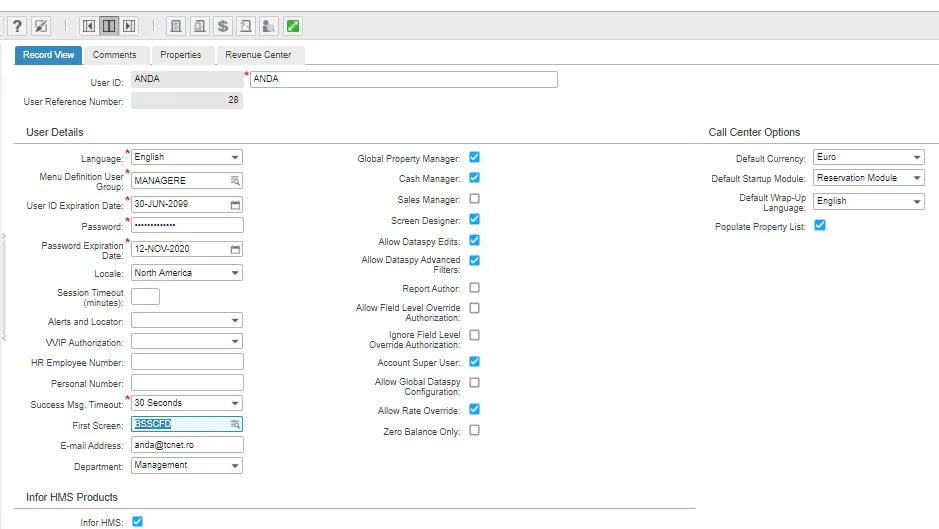Image resolution: width=939 pixels, height=529 pixels.
Task: Select the split view layout icon
Action: pos(109,26)
